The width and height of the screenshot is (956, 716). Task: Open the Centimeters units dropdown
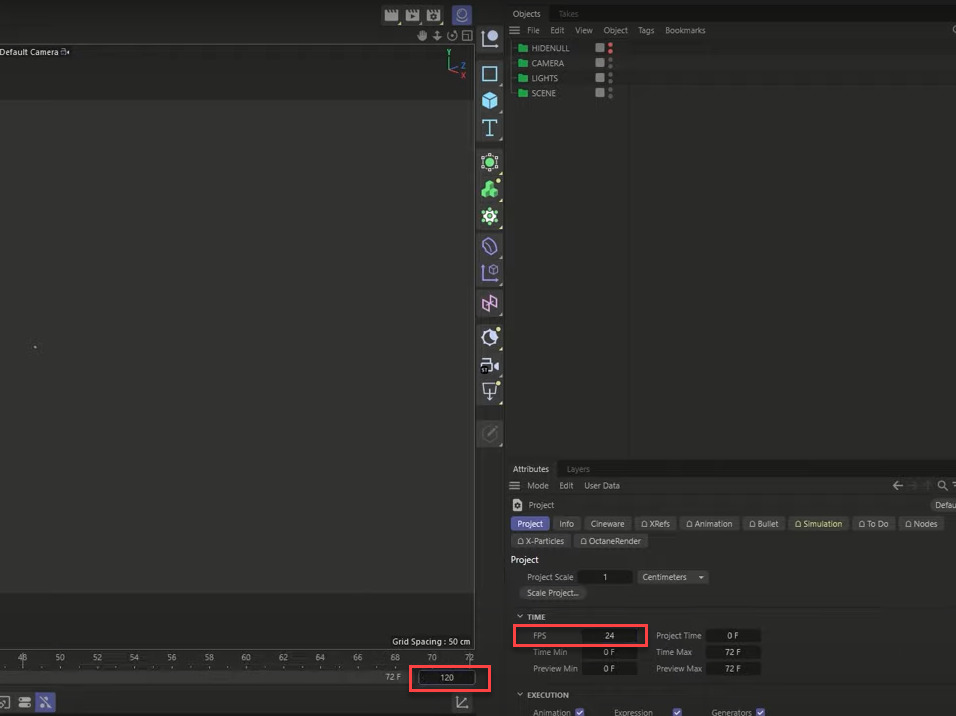(672, 577)
